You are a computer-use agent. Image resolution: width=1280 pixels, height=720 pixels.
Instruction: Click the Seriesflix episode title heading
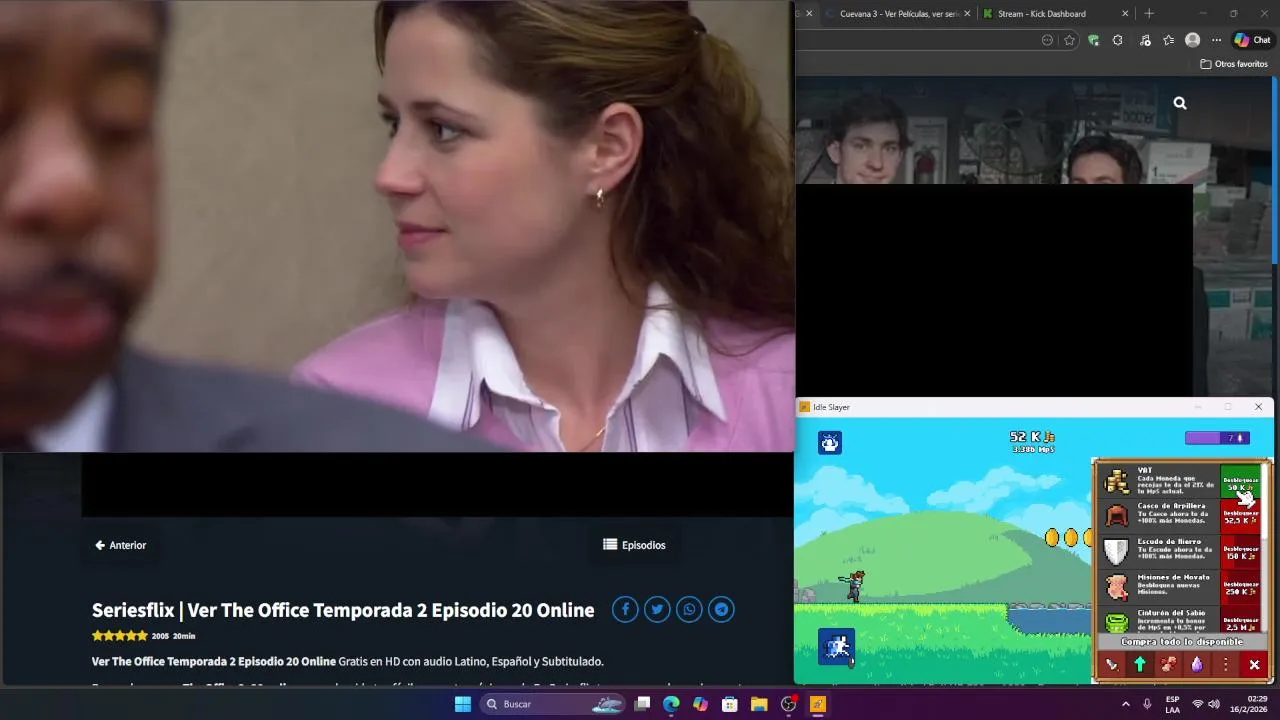point(343,610)
